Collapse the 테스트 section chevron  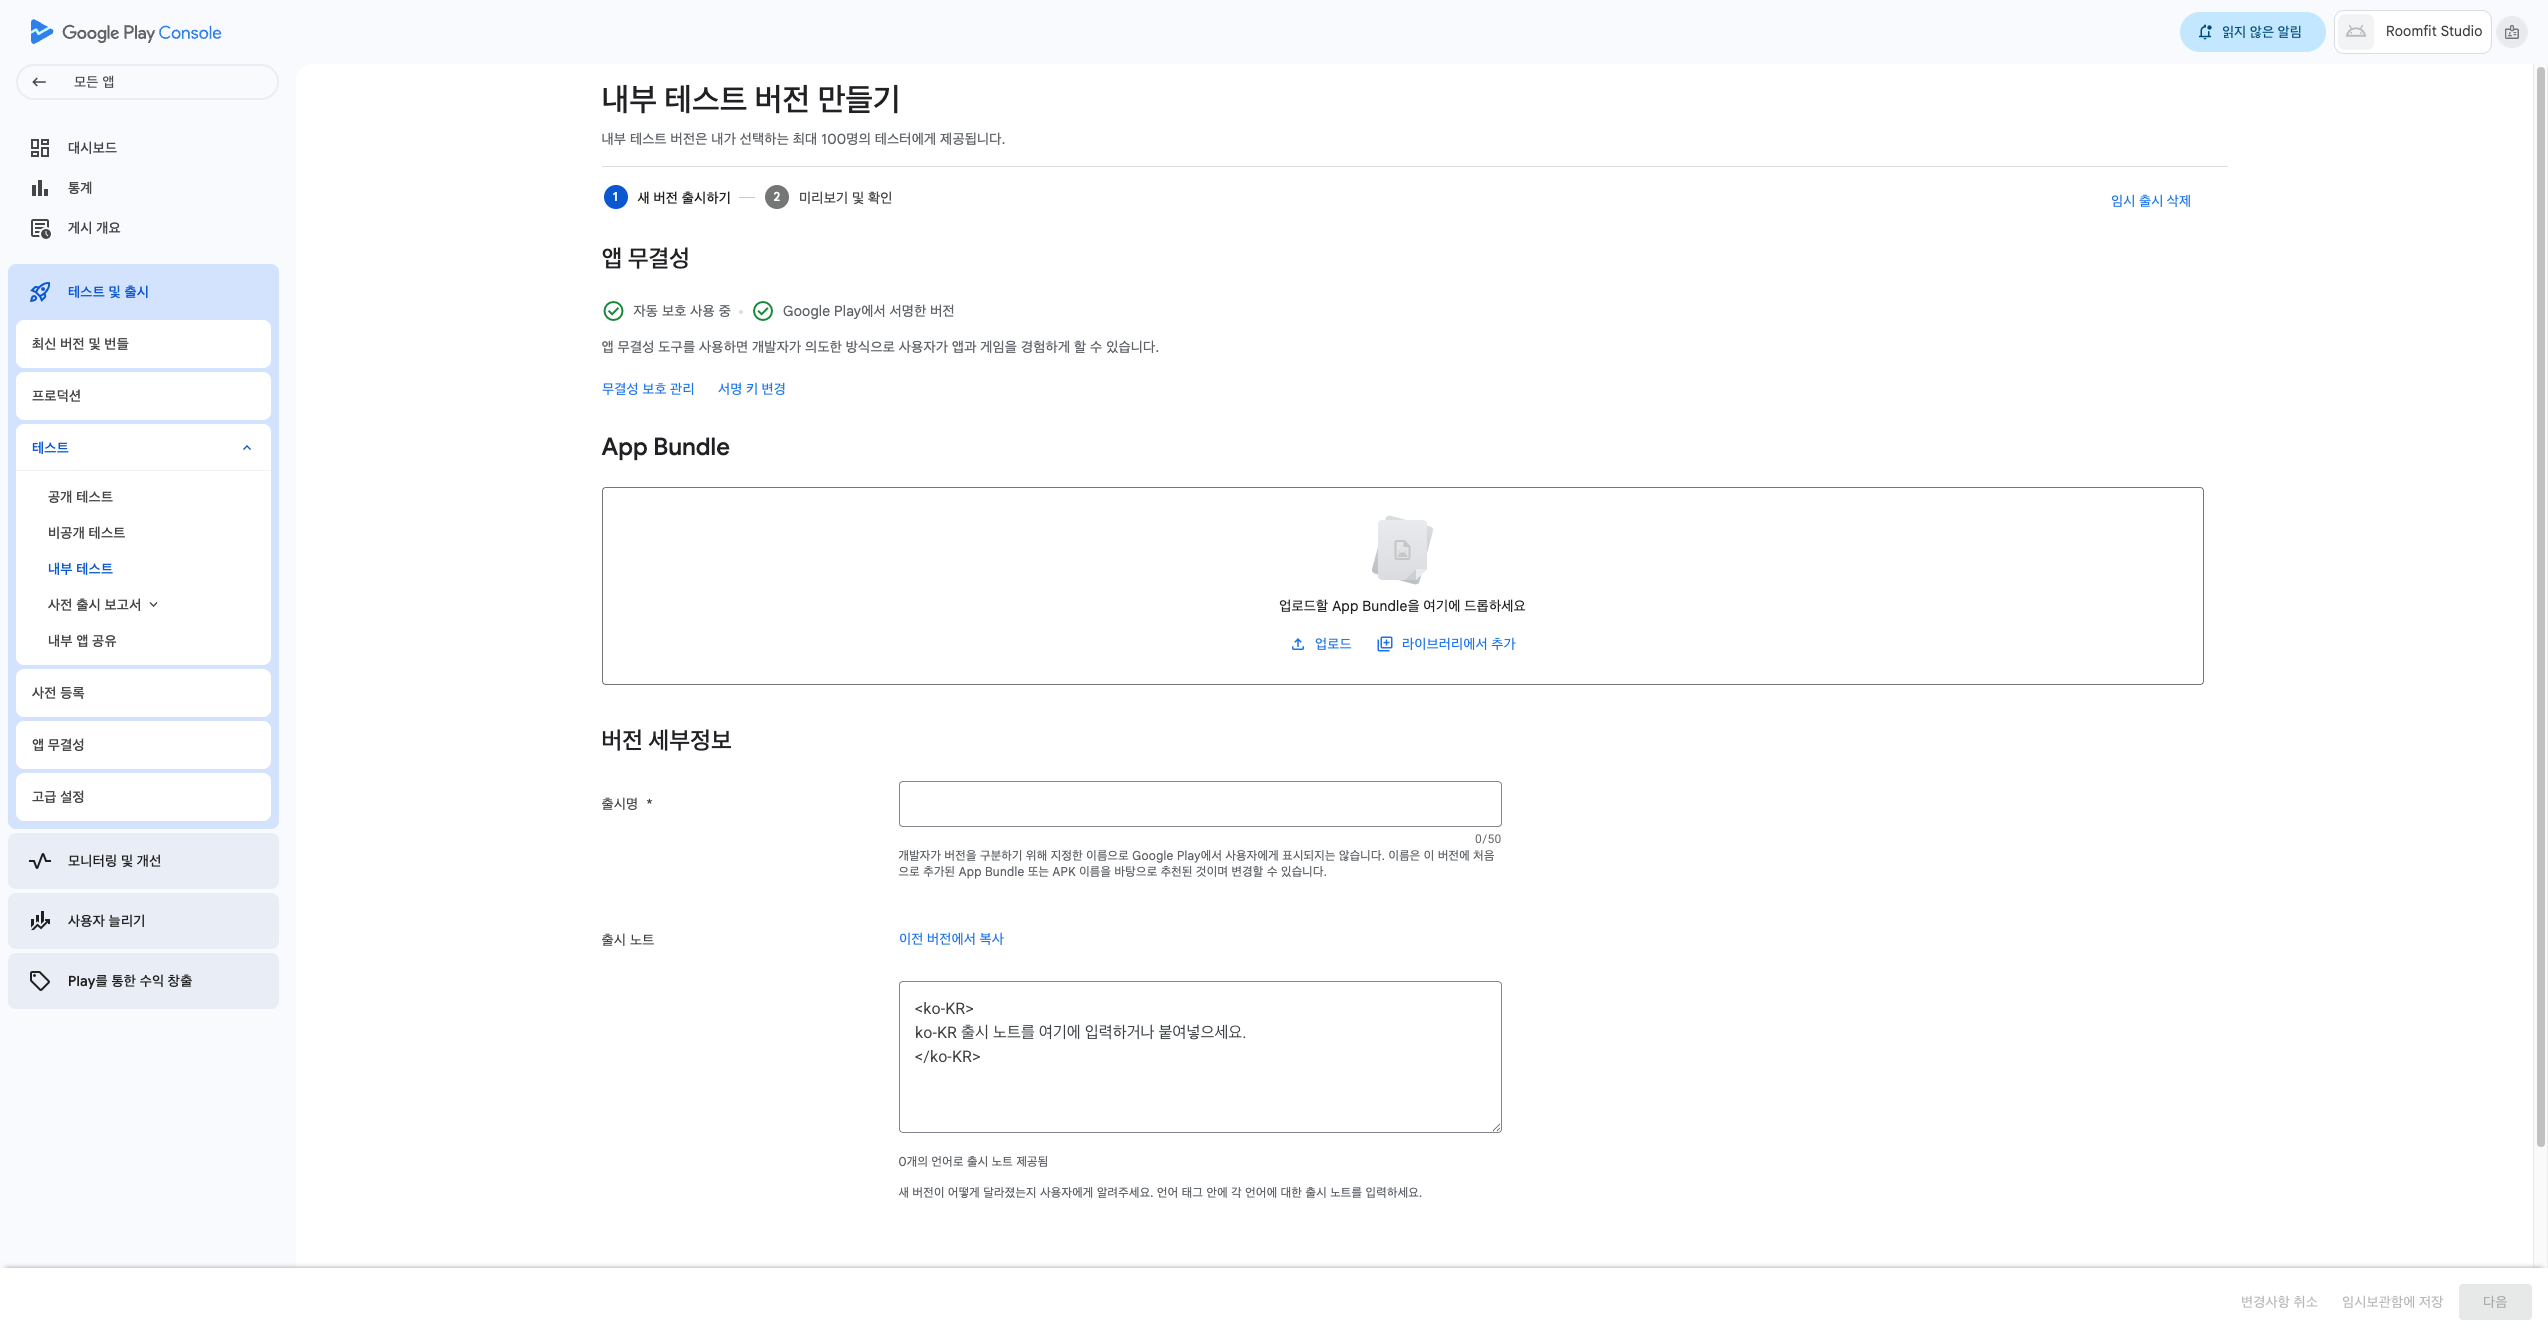tap(247, 448)
